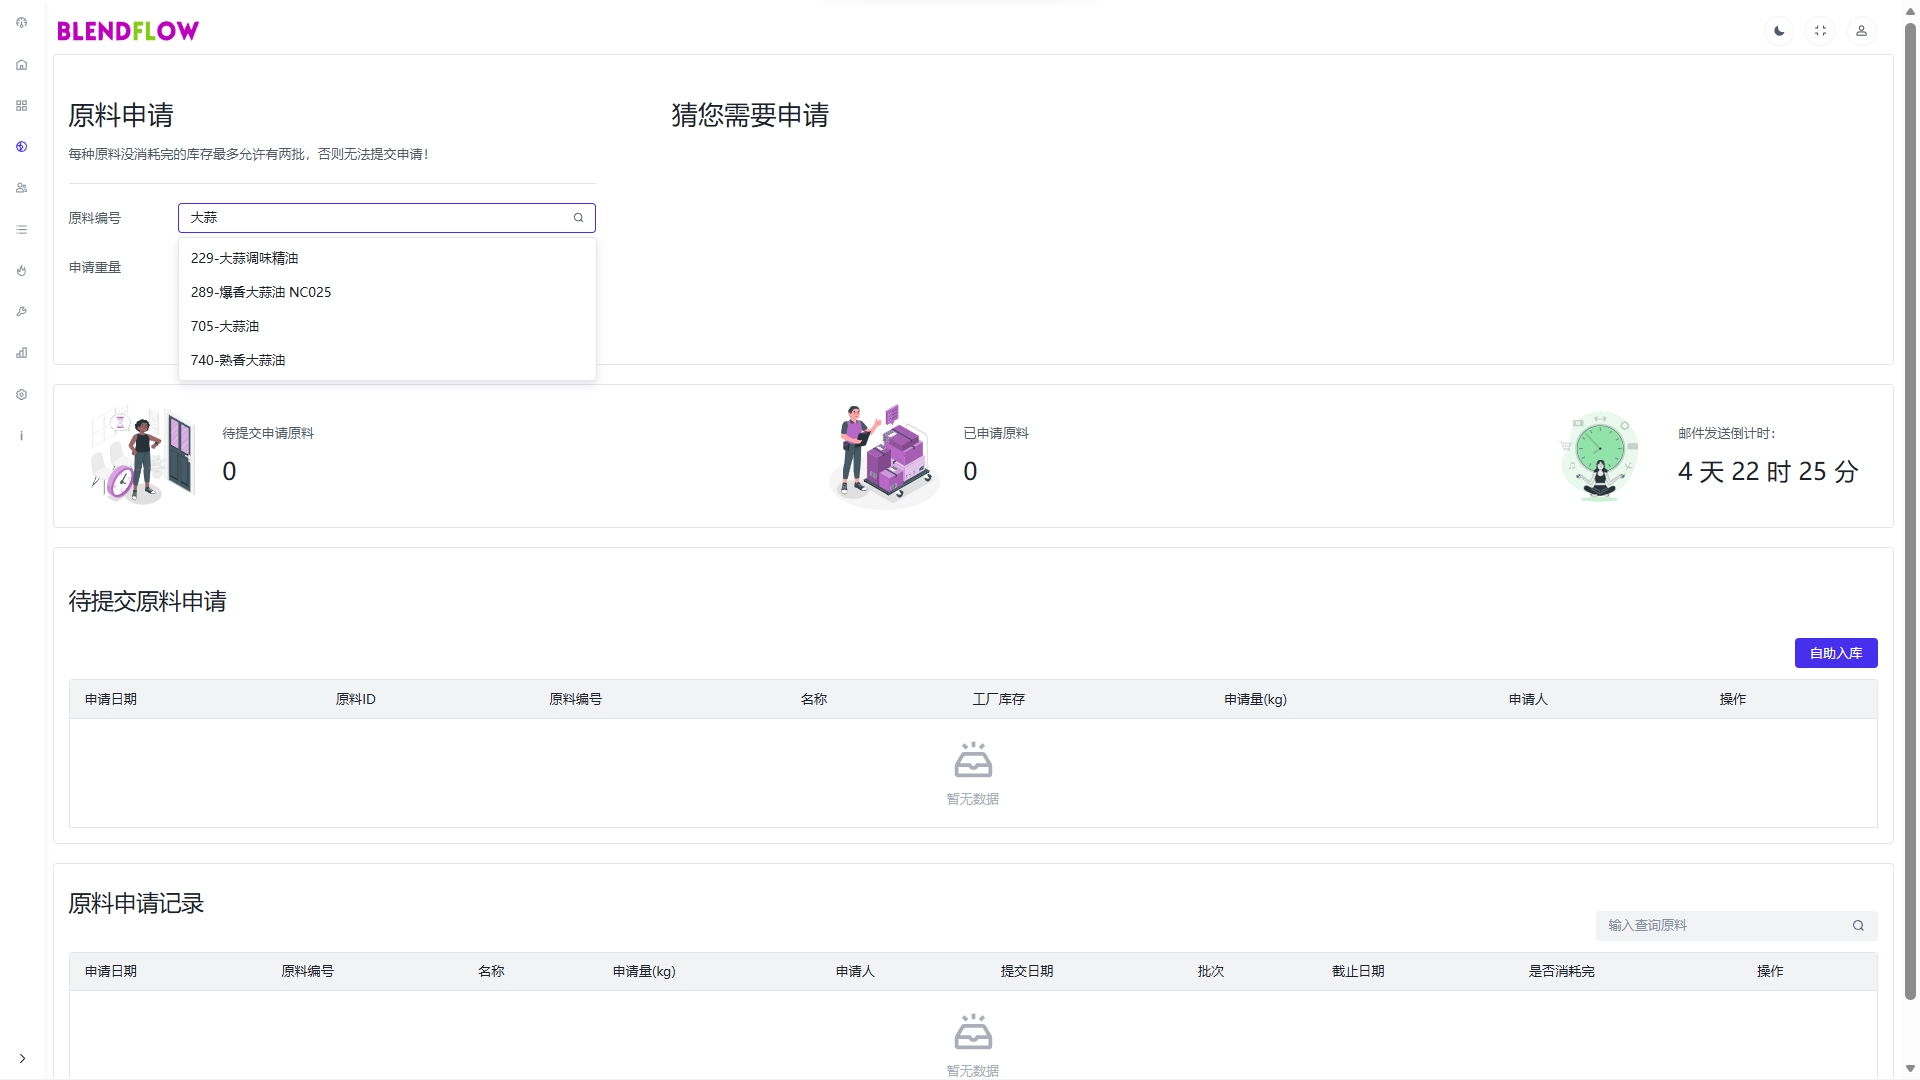The width and height of the screenshot is (1920, 1080).
Task: Open the settings gear sidebar icon
Action: click(21, 395)
